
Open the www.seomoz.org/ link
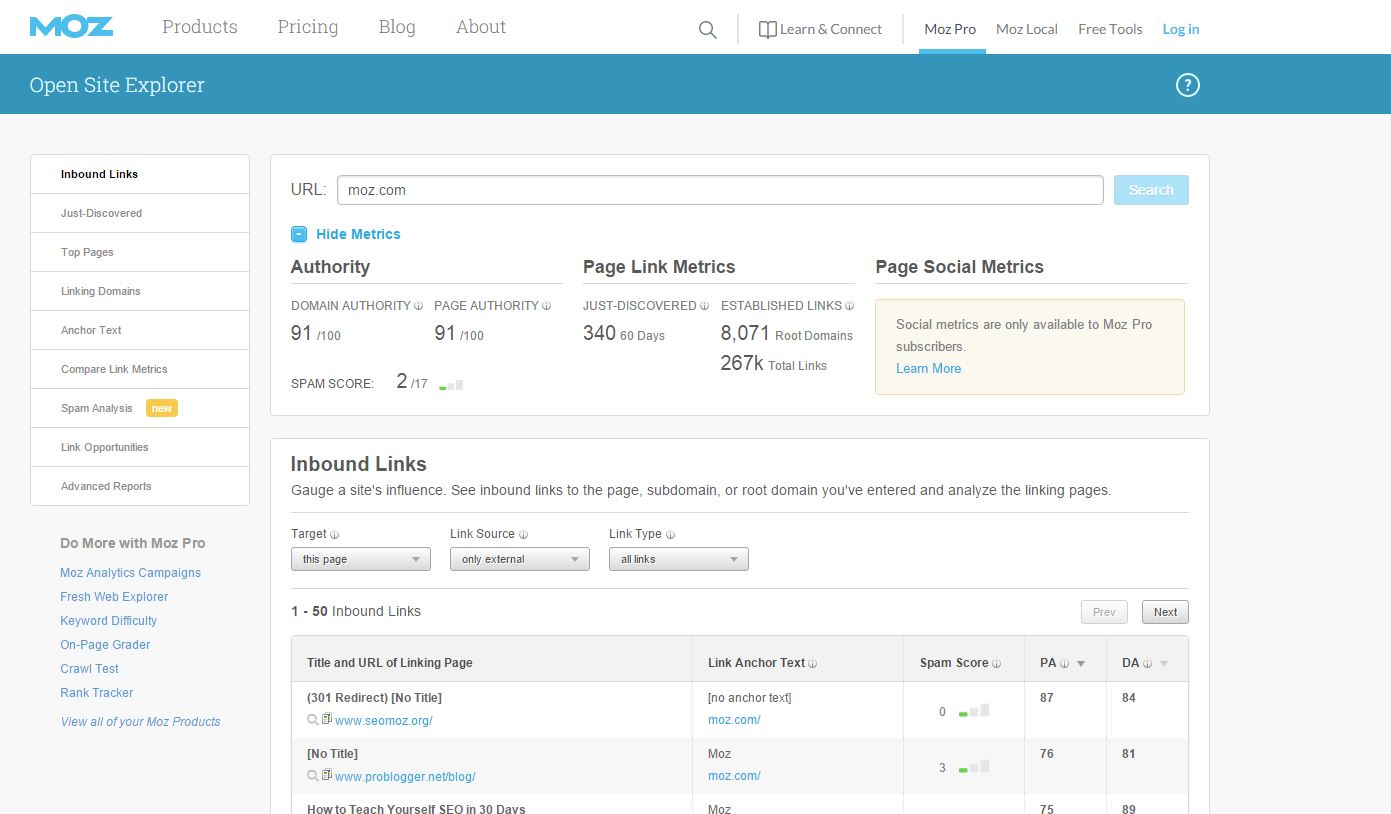pos(384,720)
